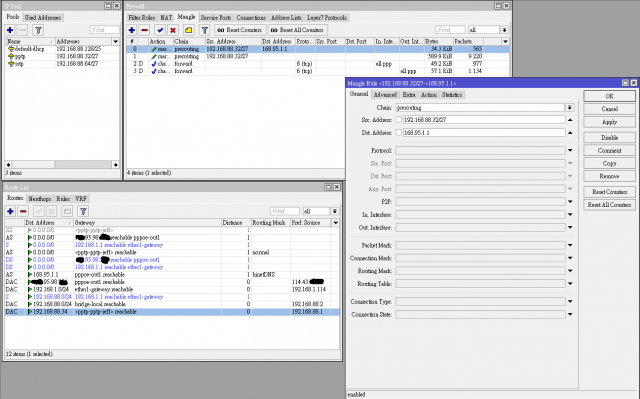Expand the P2P field arrow
The image size is (640, 399).
[x=570, y=202]
